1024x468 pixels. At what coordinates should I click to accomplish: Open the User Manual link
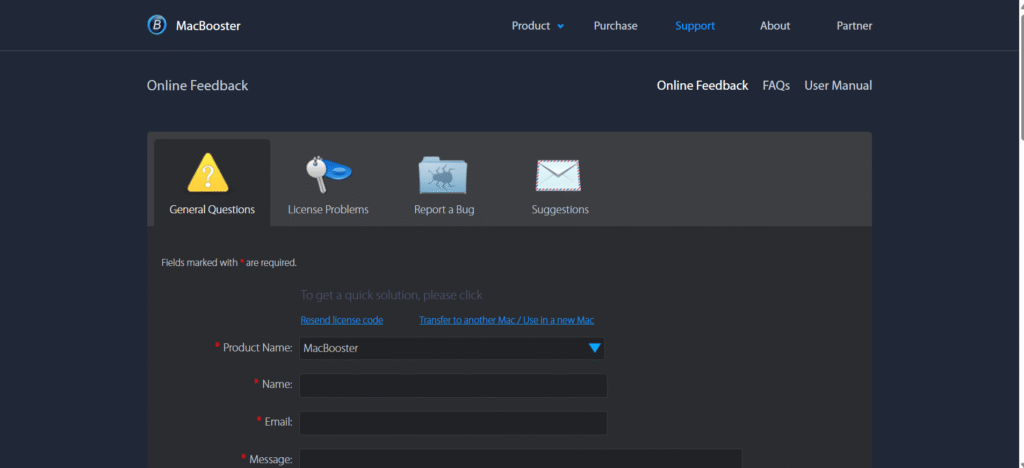pos(838,86)
